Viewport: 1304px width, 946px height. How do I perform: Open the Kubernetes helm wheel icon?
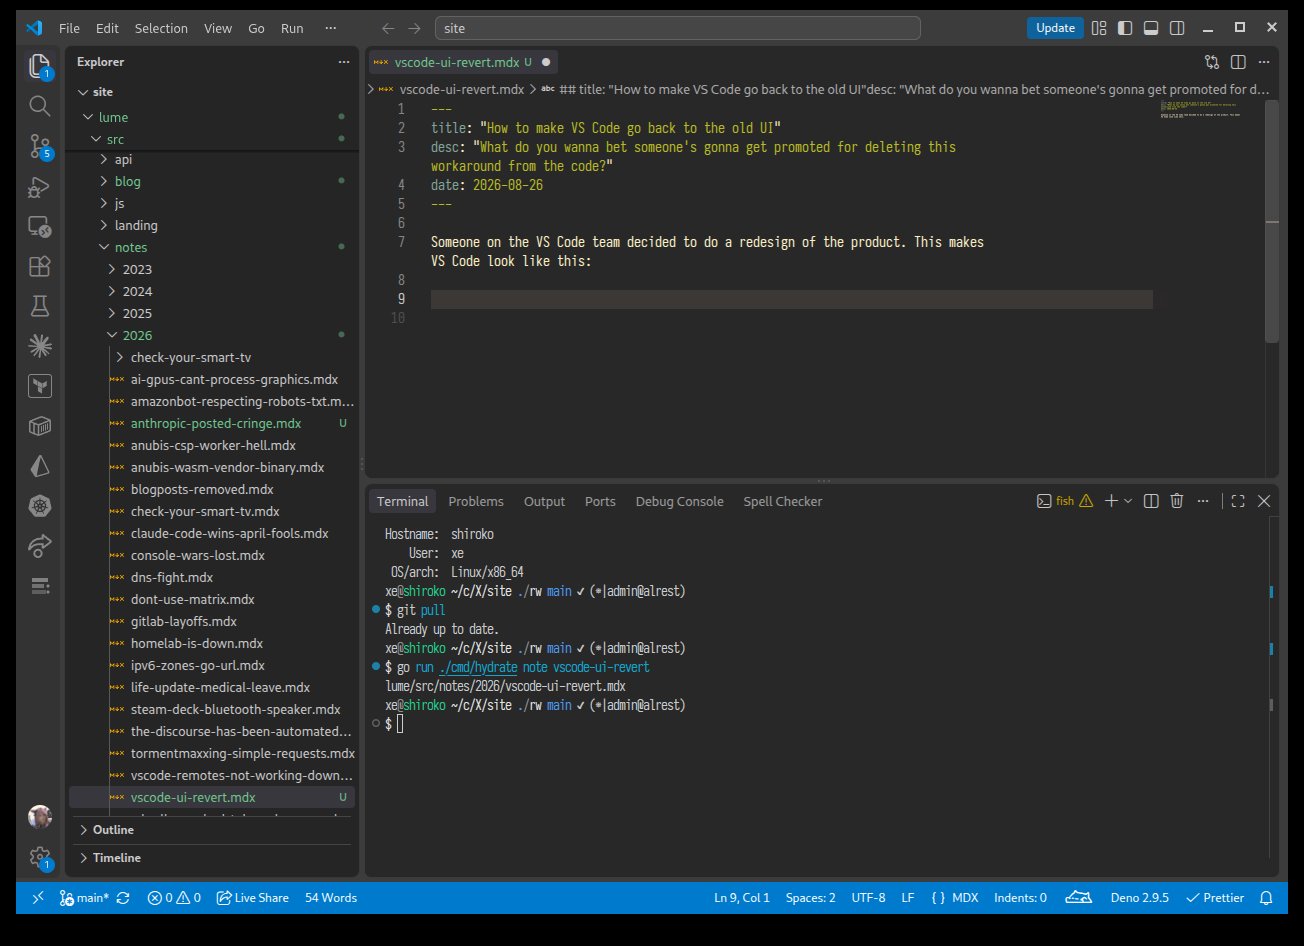point(39,506)
